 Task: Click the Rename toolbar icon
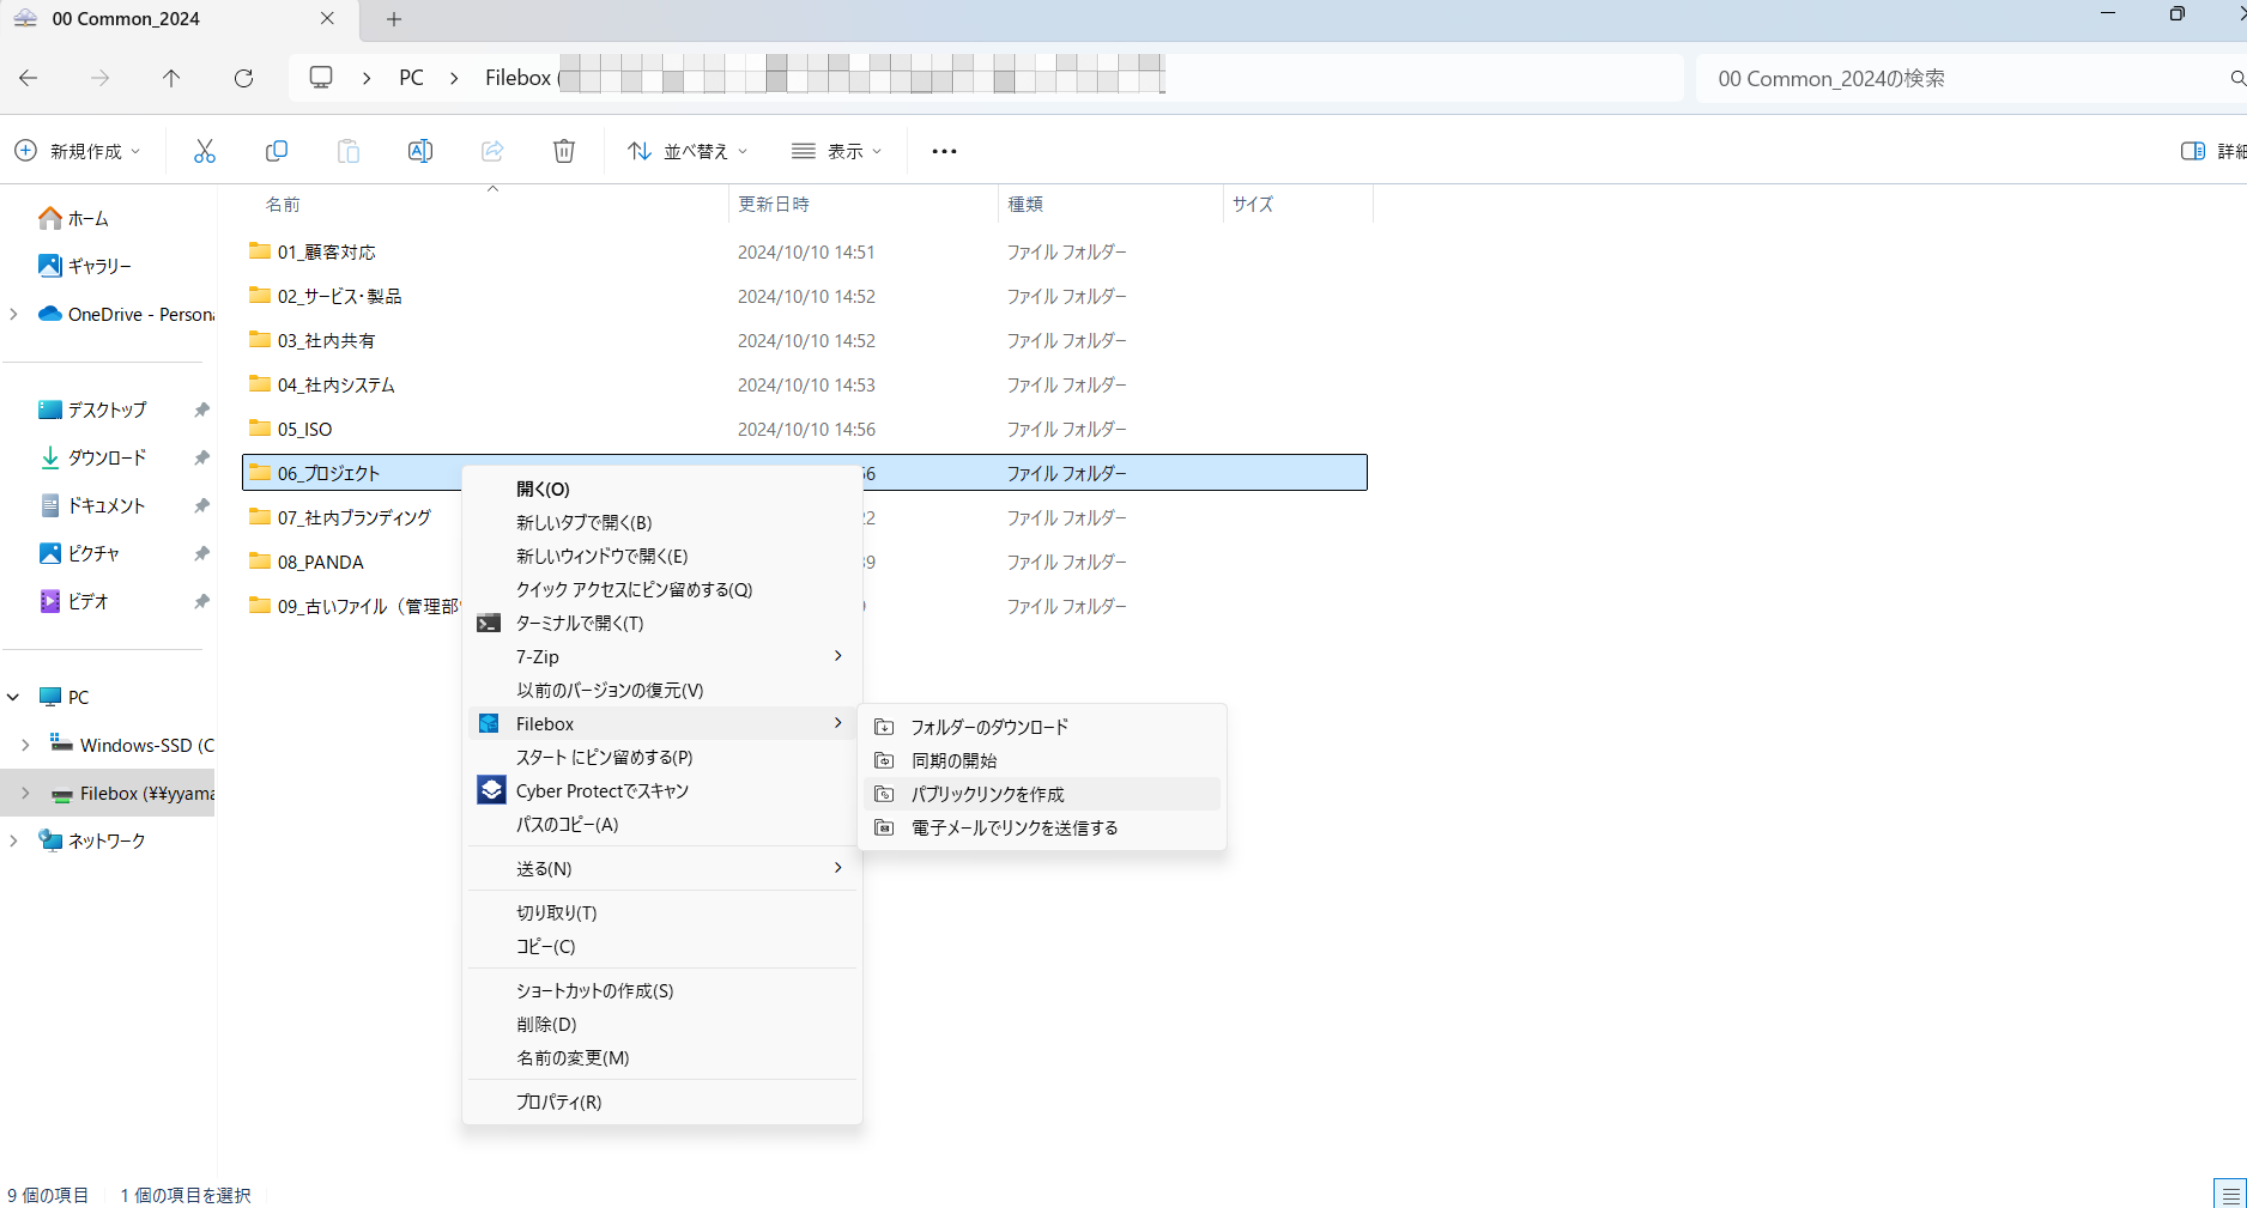pyautogui.click(x=420, y=151)
